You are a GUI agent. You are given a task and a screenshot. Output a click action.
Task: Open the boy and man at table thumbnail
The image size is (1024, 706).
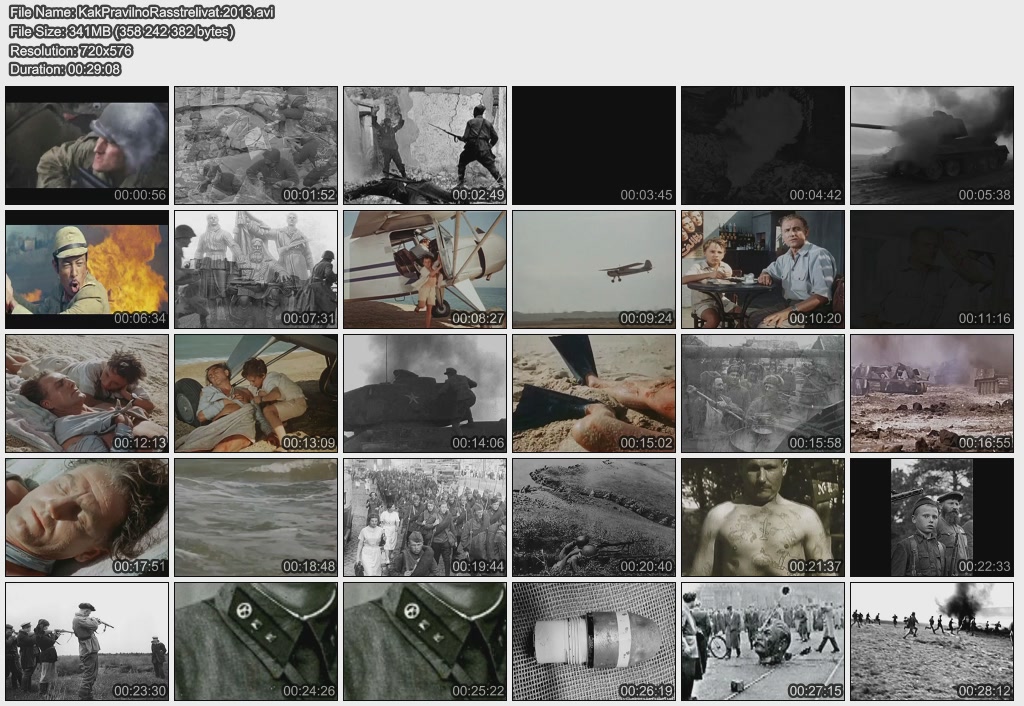click(763, 269)
